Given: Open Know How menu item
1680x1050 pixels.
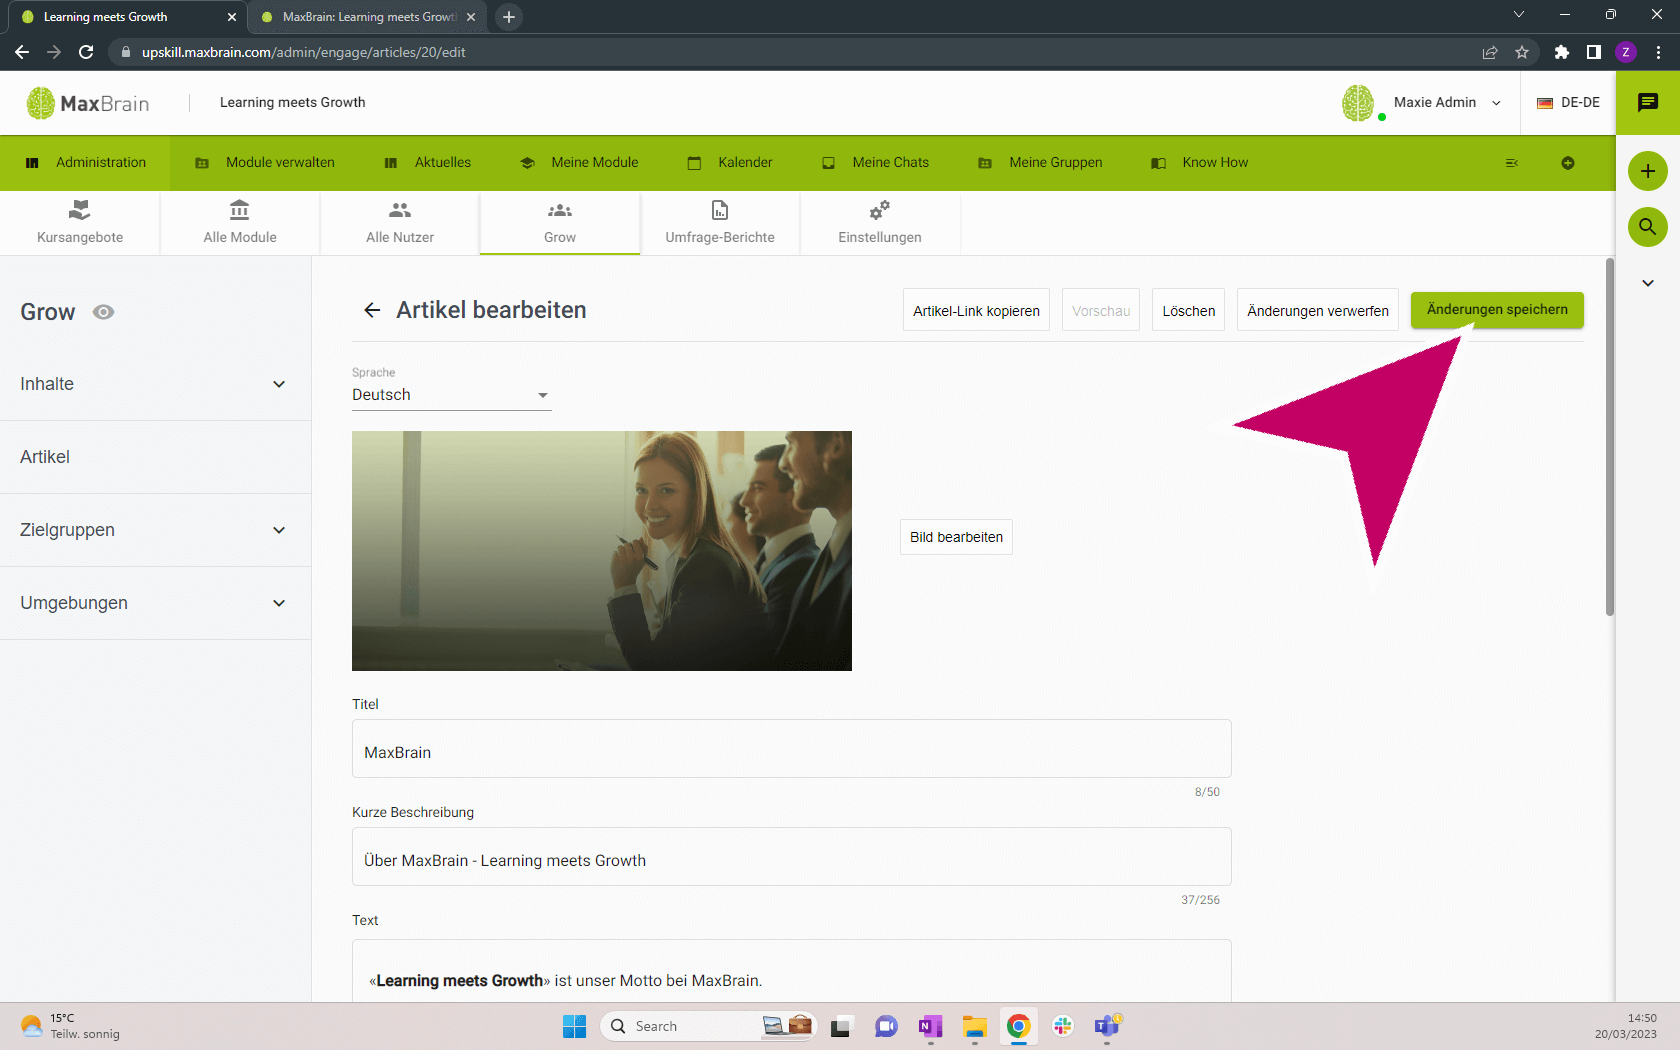Looking at the screenshot, I should click(x=1200, y=163).
